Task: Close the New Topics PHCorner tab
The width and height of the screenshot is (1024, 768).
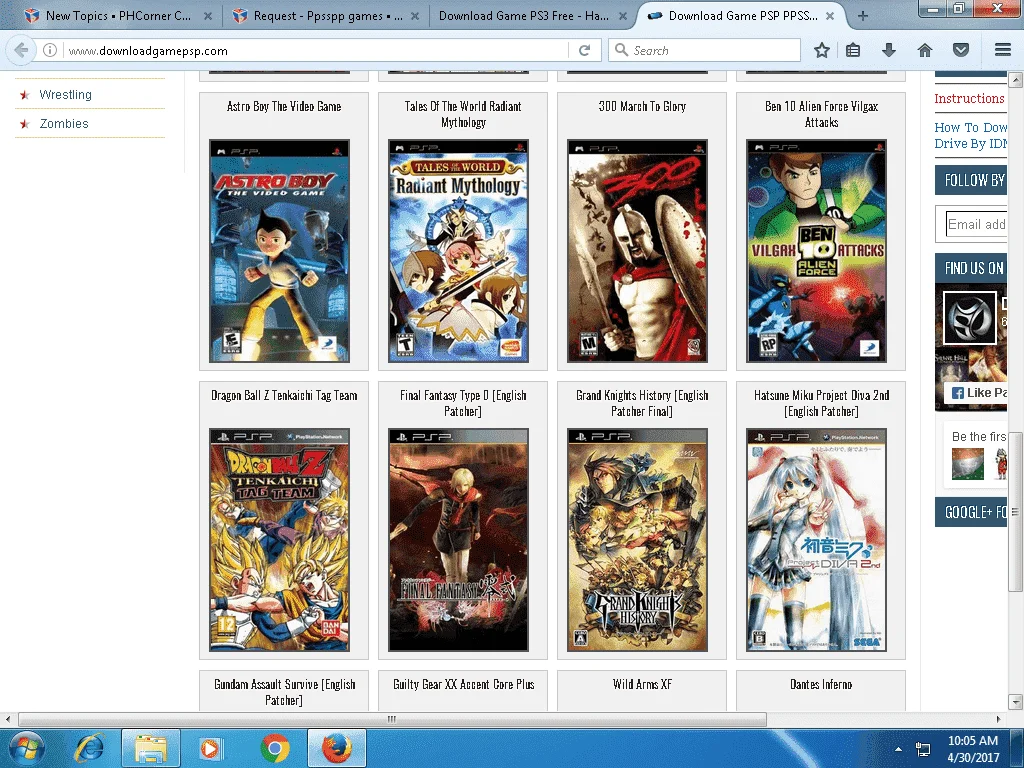Action: 208,16
